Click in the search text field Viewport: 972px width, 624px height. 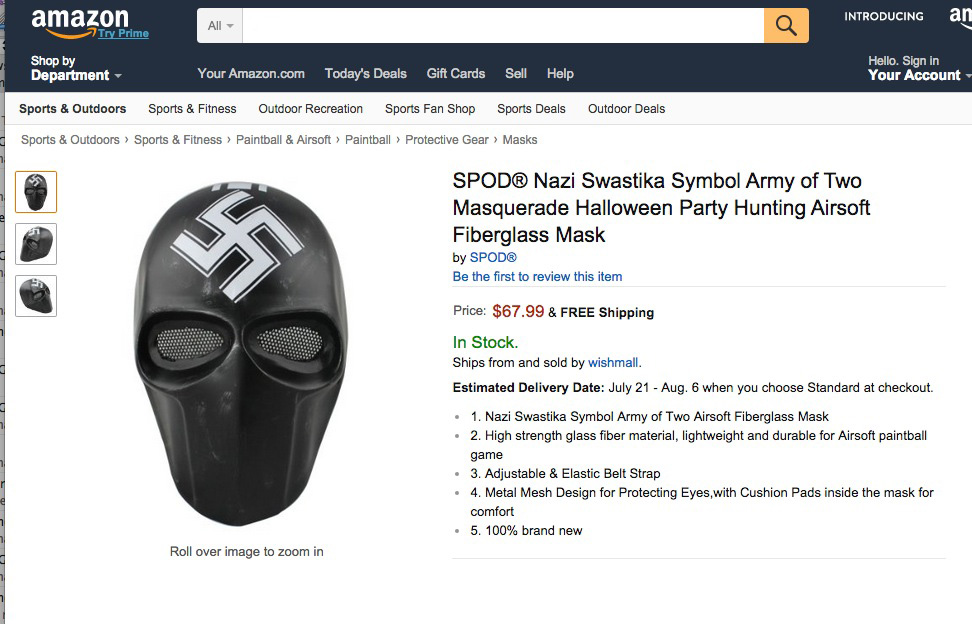point(503,26)
